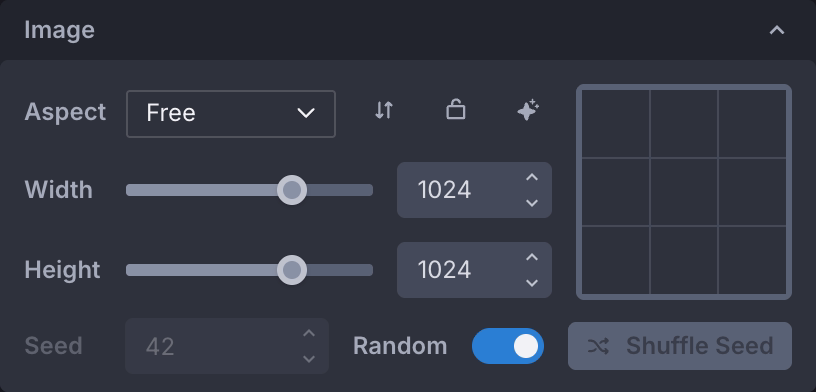Click the shuffle icon on Shuffle Seed
816x392 pixels.
click(x=598, y=346)
